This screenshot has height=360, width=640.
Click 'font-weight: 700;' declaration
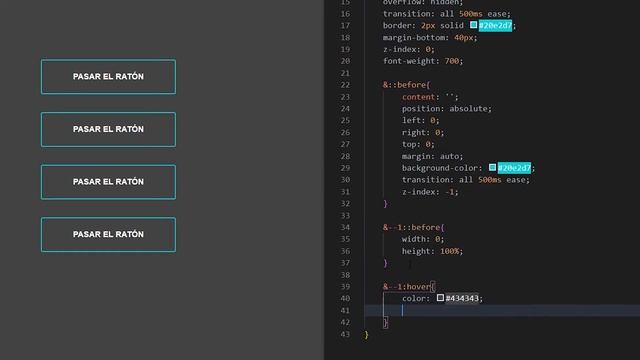pos(423,61)
